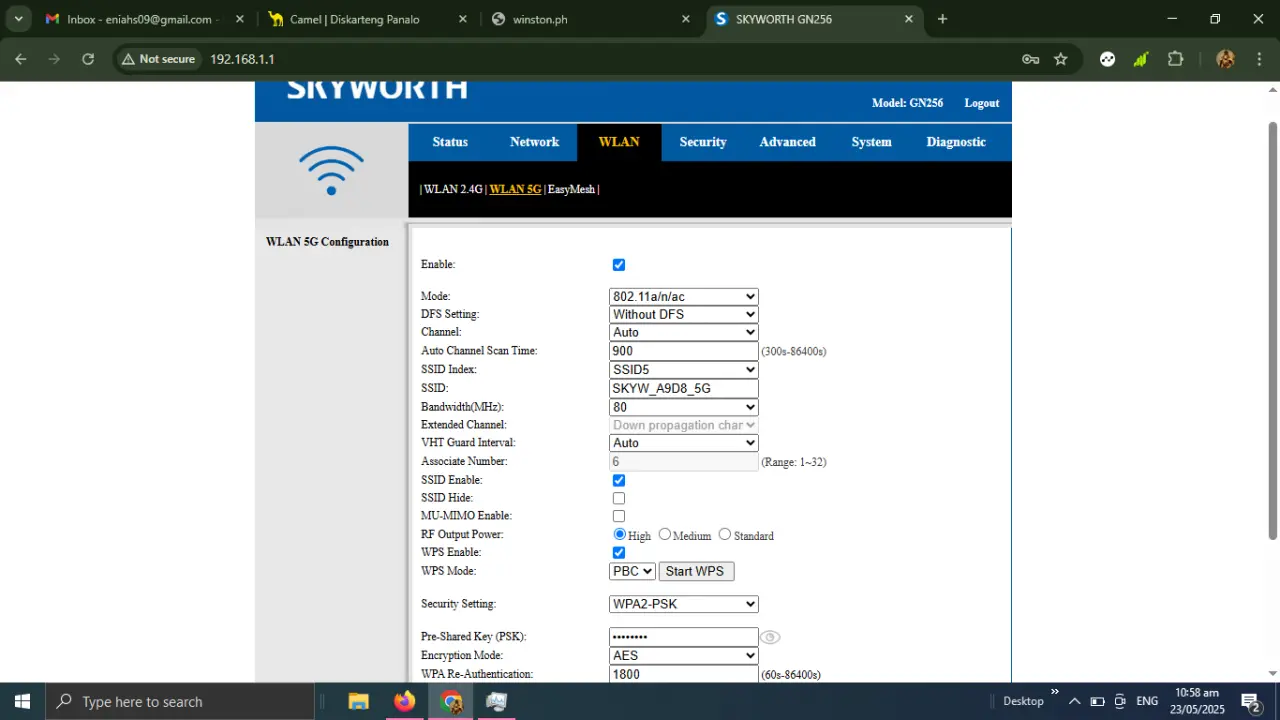Go to the Advanced tab
The width and height of the screenshot is (1280, 720).
[x=787, y=142]
